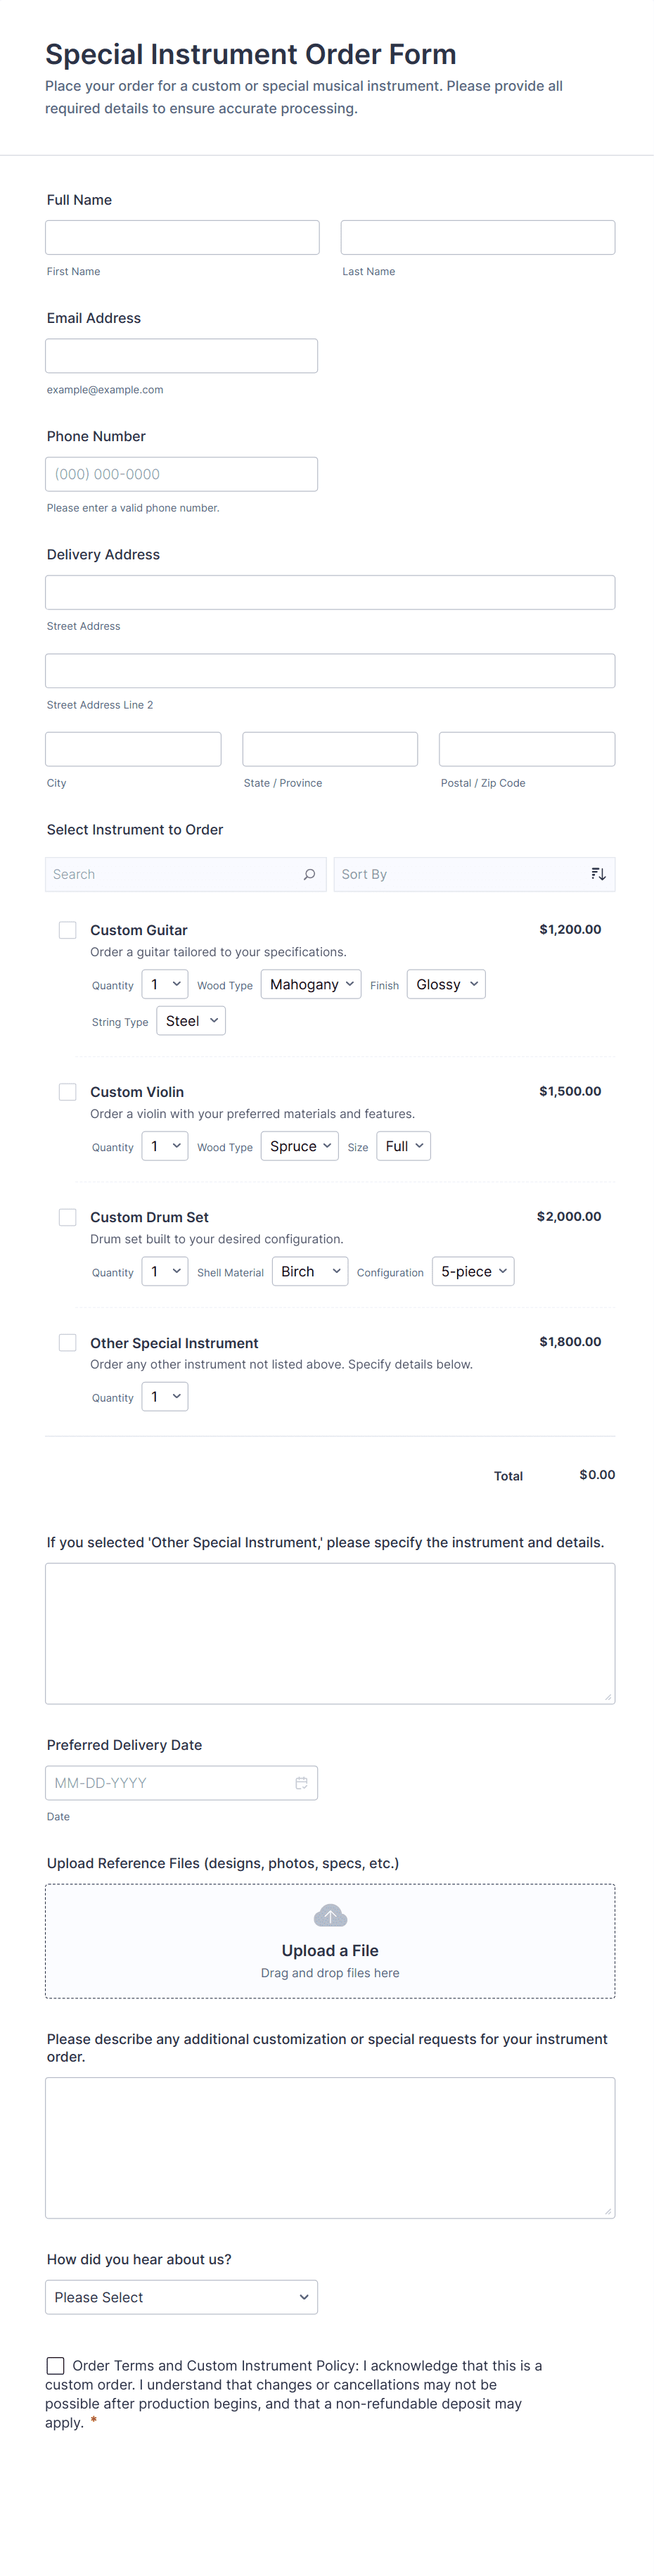This screenshot has width=654, height=2576.
Task: Click the Postal / Zip Code field
Action: [526, 749]
